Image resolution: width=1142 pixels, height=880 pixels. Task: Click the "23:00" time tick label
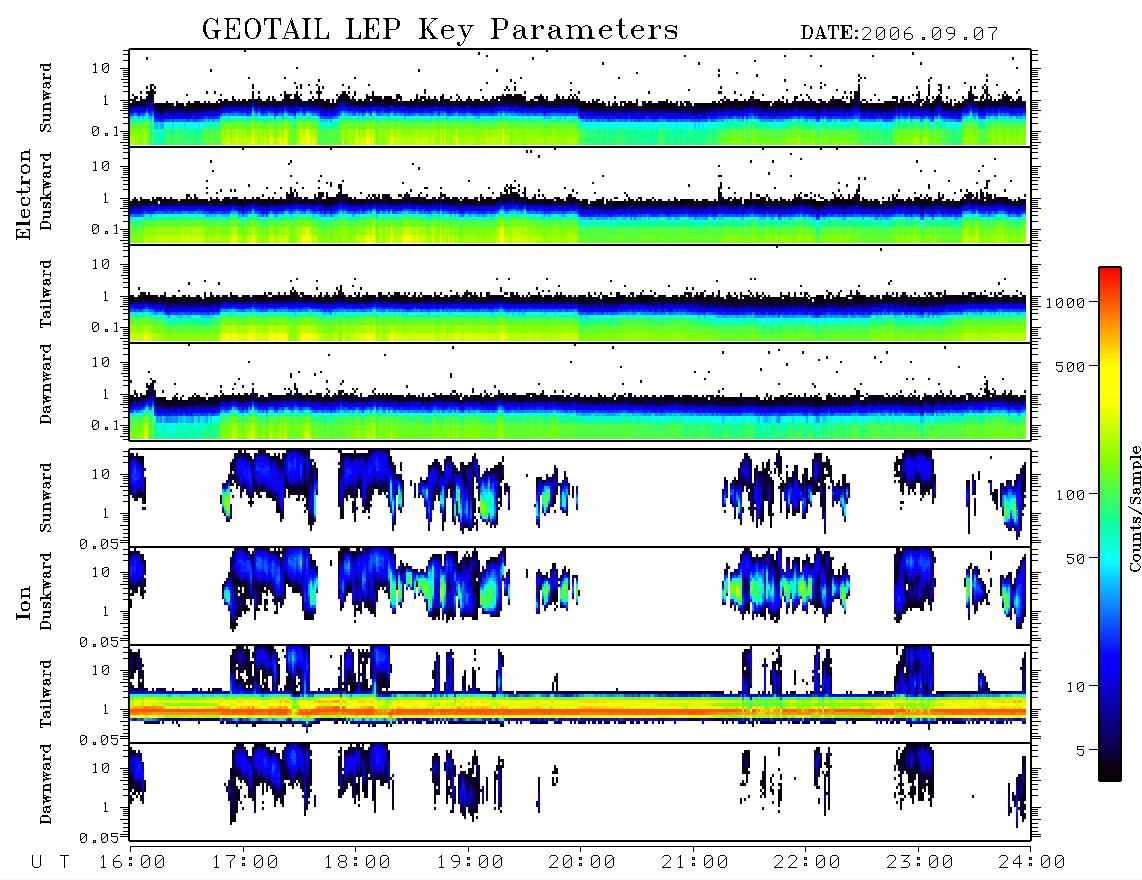[x=921, y=863]
